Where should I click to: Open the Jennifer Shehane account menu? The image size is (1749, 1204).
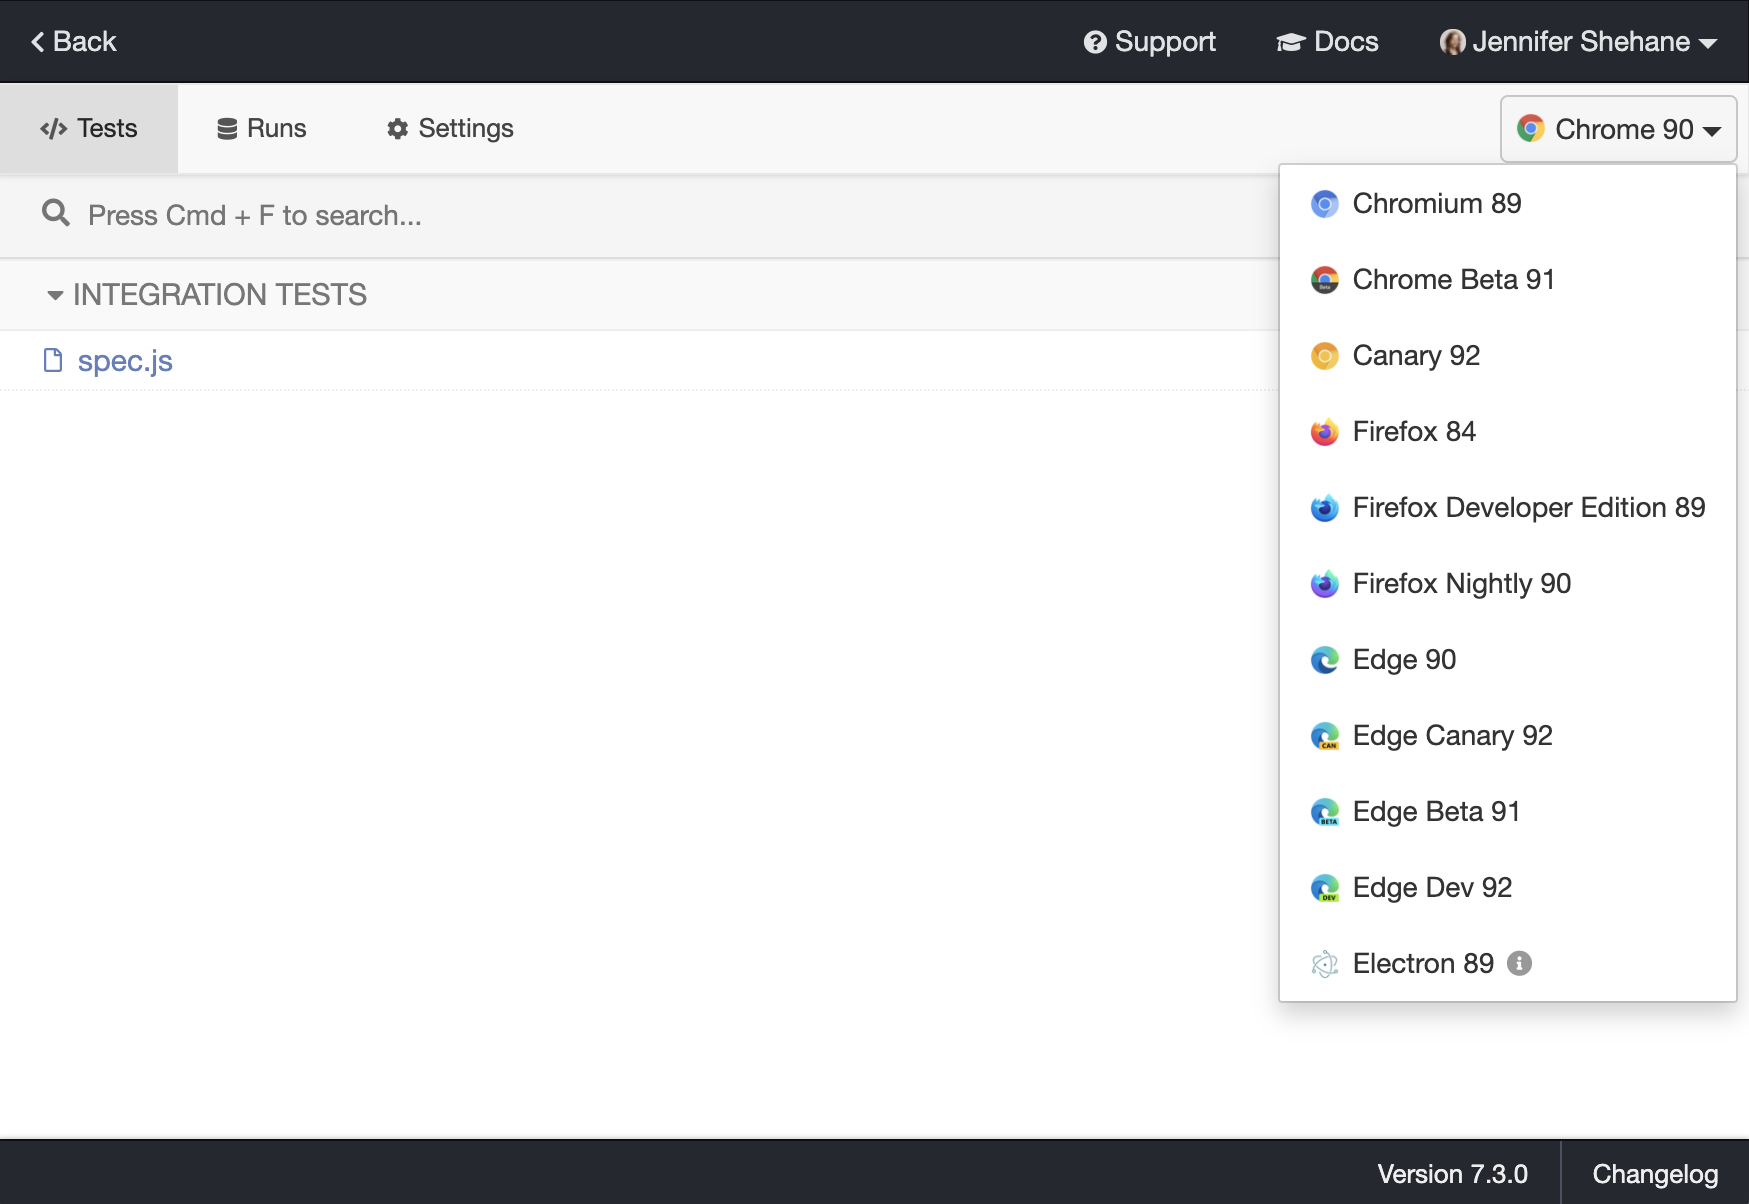pyautogui.click(x=1578, y=41)
